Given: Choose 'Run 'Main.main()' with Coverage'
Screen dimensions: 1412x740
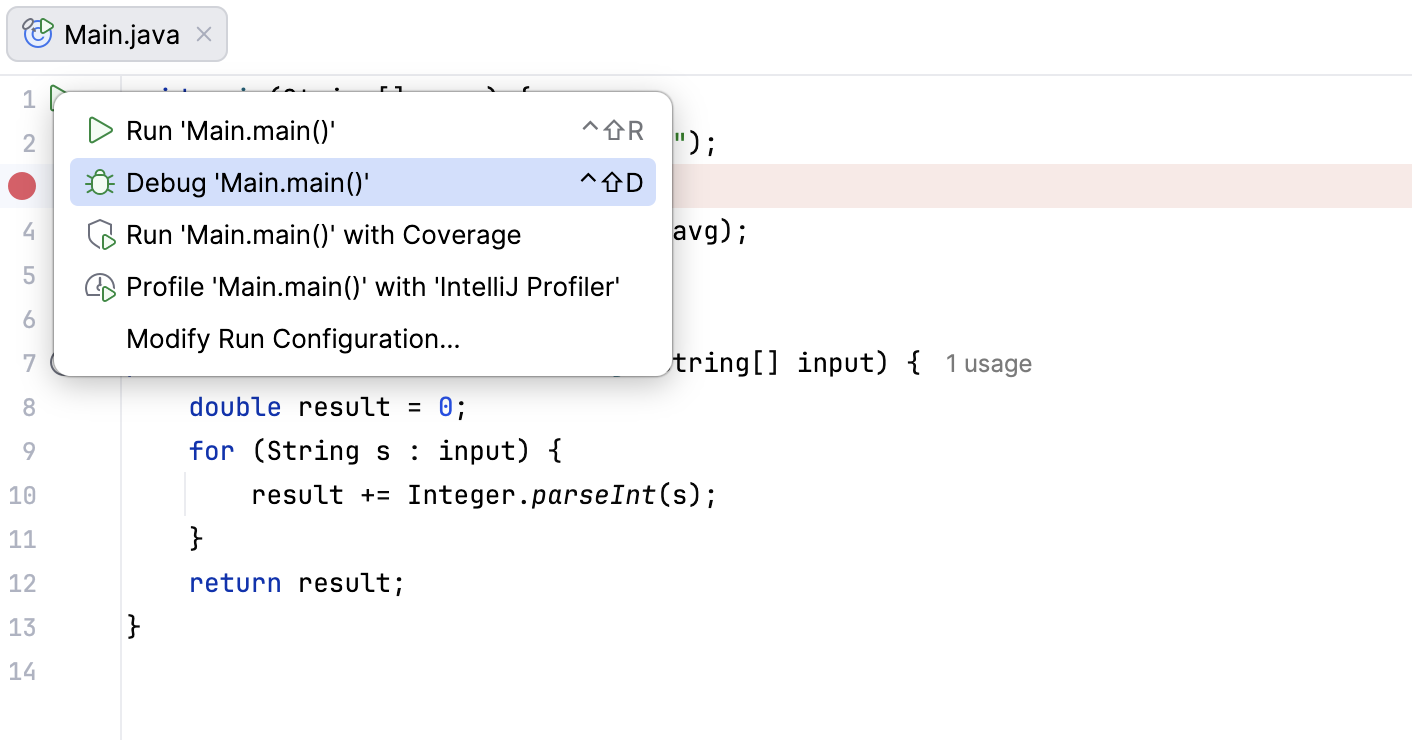Looking at the screenshot, I should coord(323,234).
